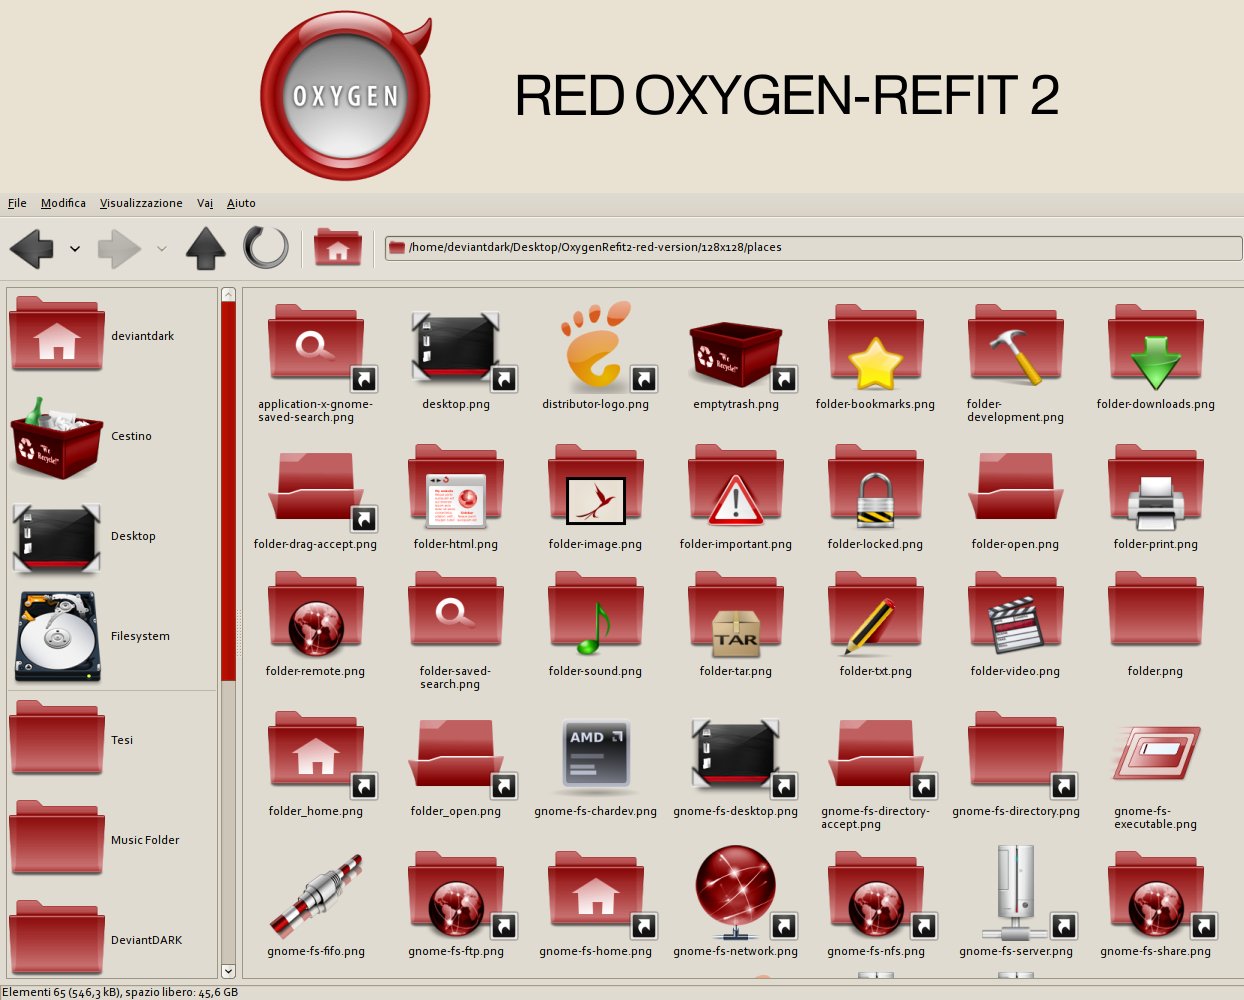Go forward with the right arrow button
Viewport: 1244px width, 1000px height.
pyautogui.click(x=119, y=248)
